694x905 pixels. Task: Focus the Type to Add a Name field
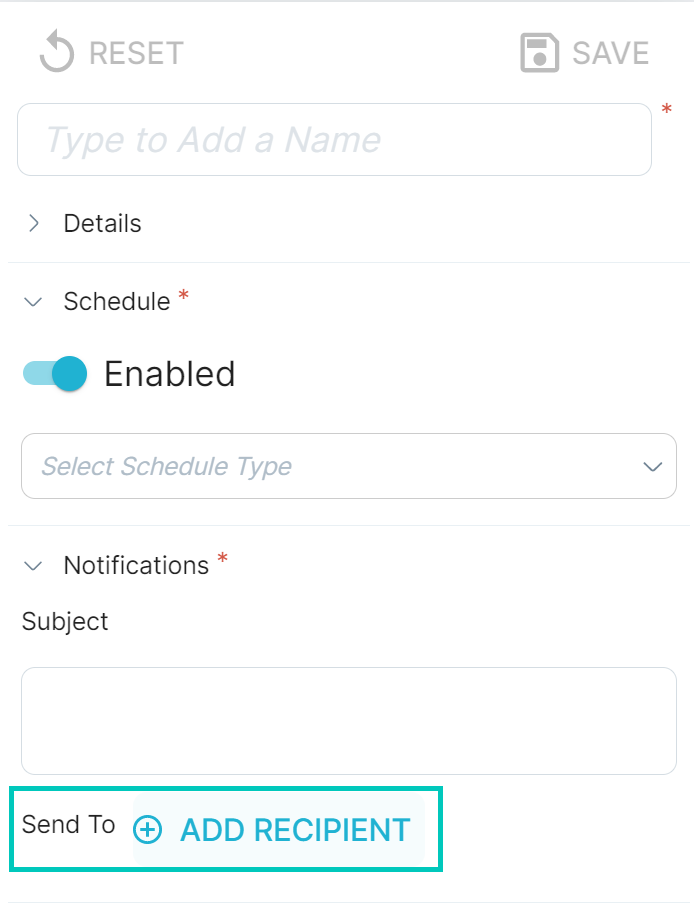pos(334,140)
